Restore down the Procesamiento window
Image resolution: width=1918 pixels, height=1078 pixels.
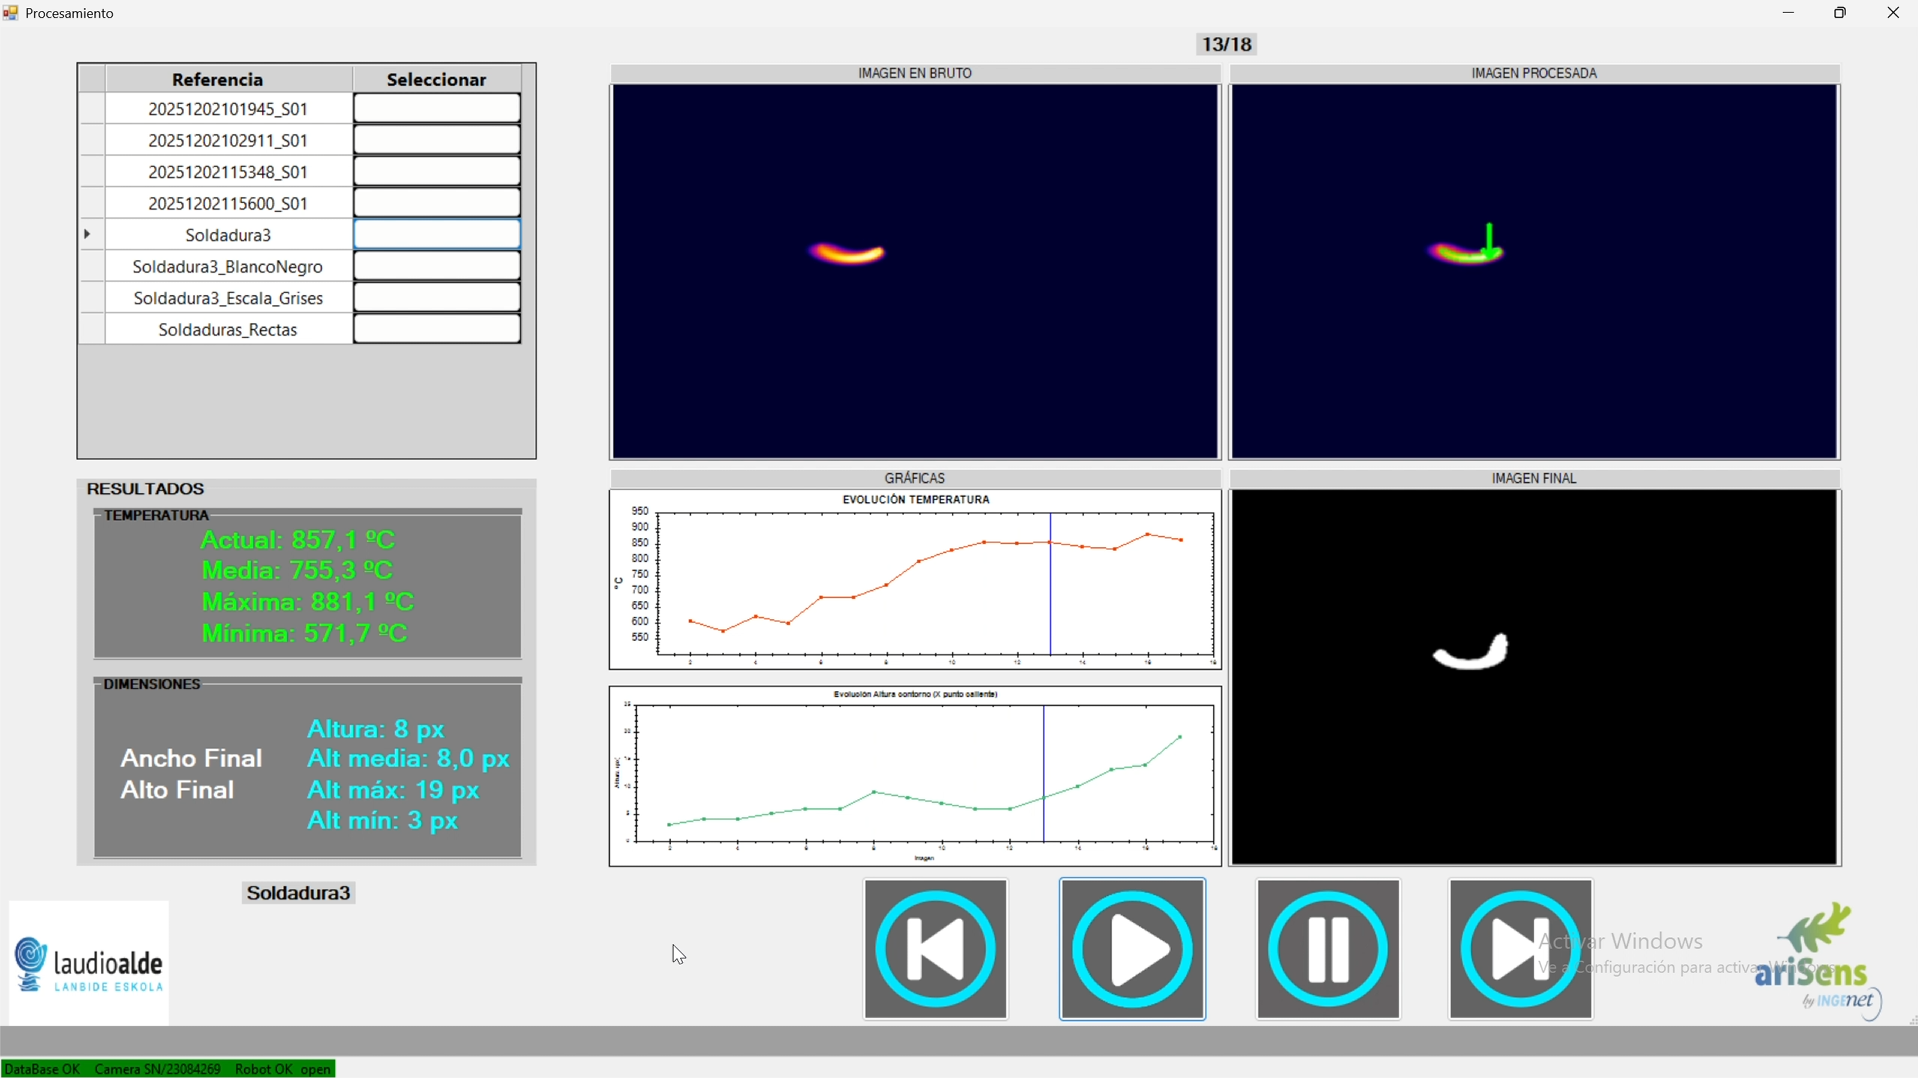(x=1839, y=13)
